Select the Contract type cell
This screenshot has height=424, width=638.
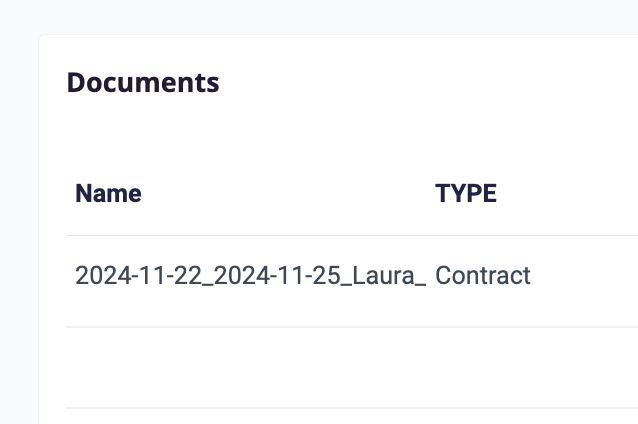click(x=483, y=275)
